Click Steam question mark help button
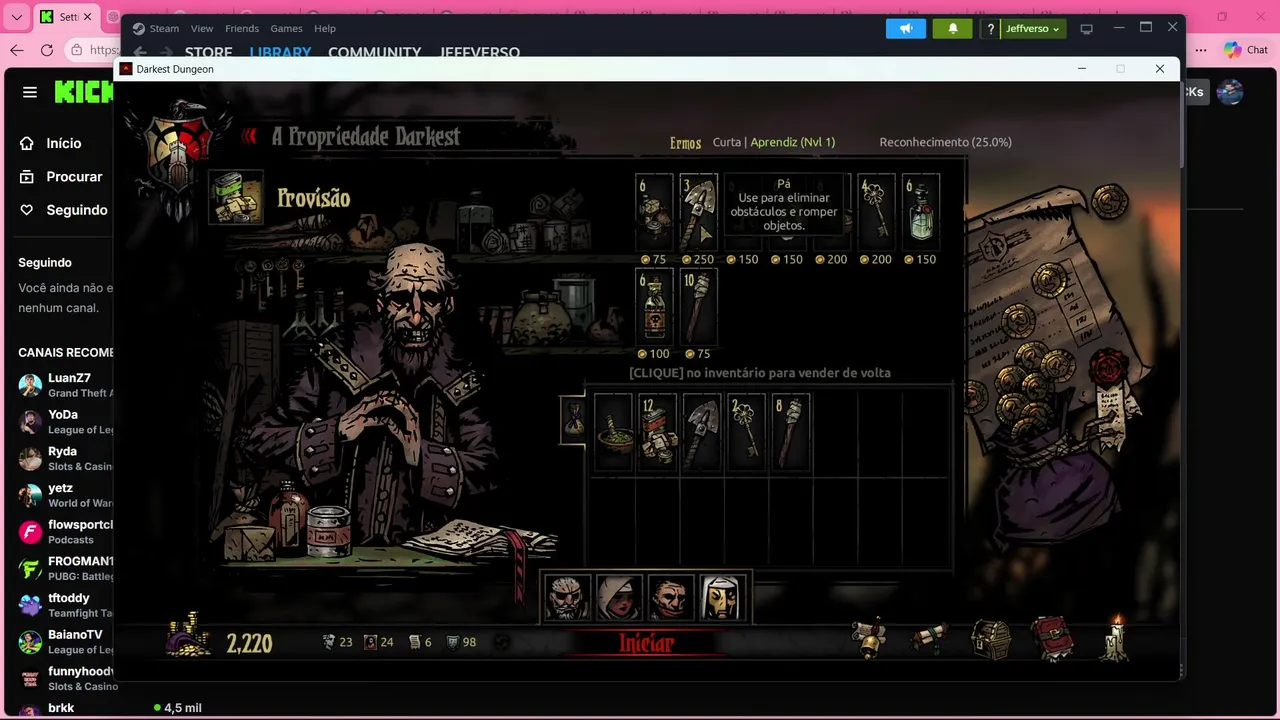 (991, 29)
